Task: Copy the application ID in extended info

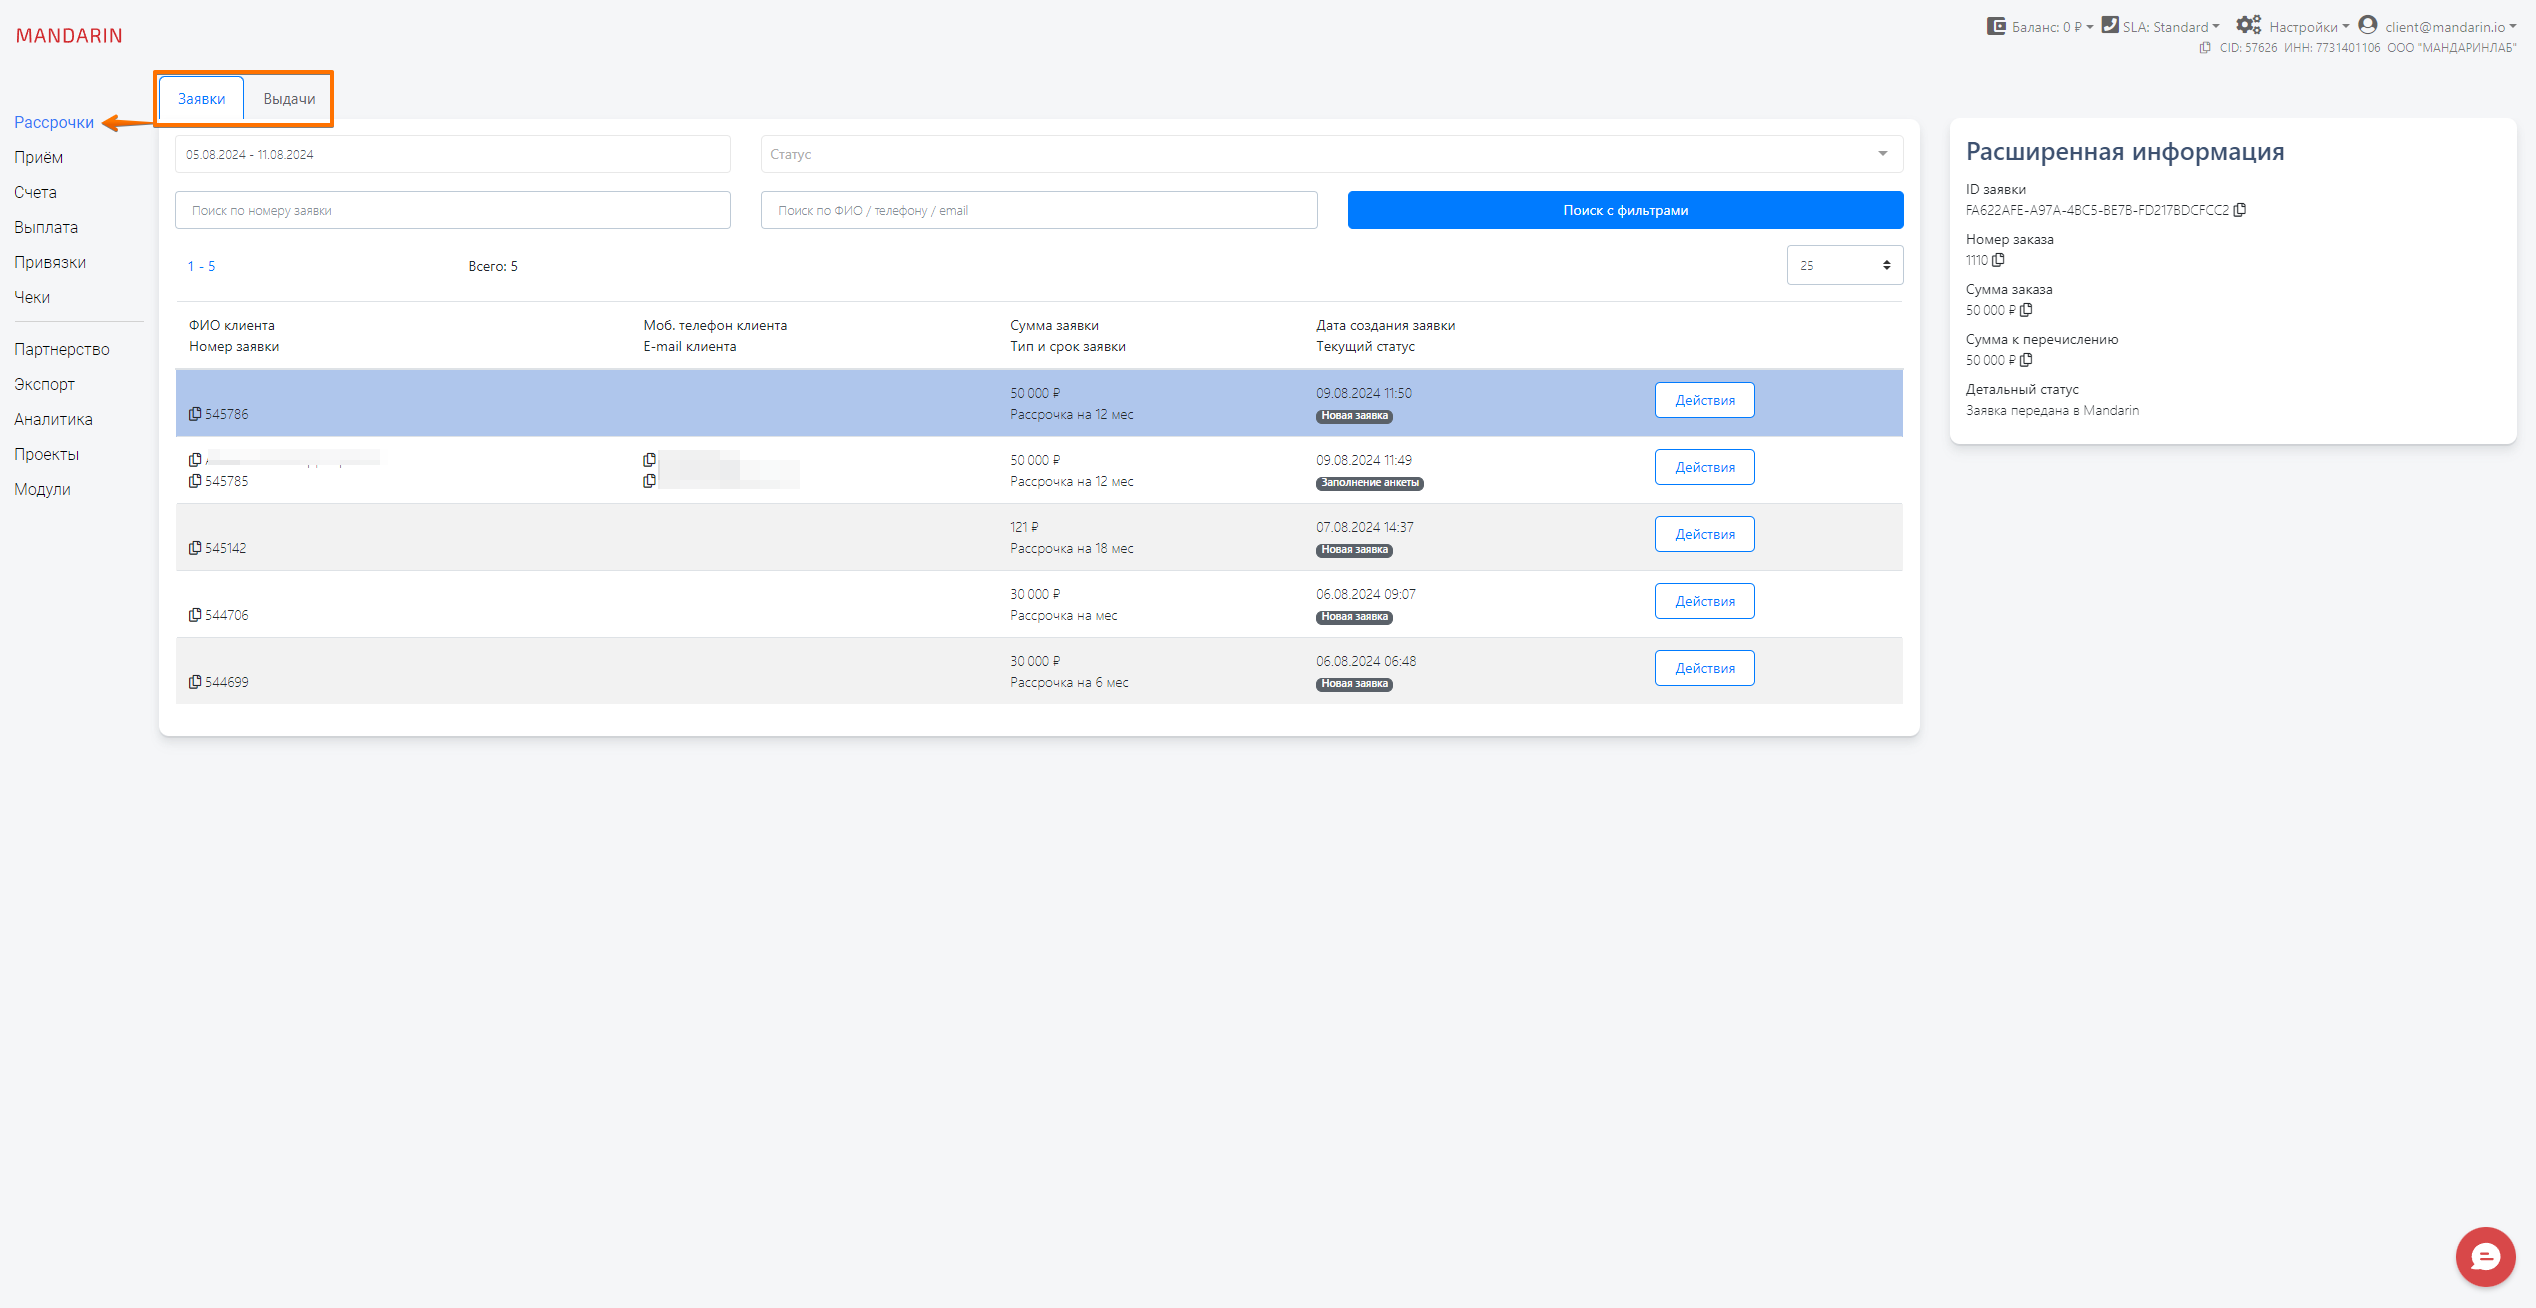Action: point(2240,210)
